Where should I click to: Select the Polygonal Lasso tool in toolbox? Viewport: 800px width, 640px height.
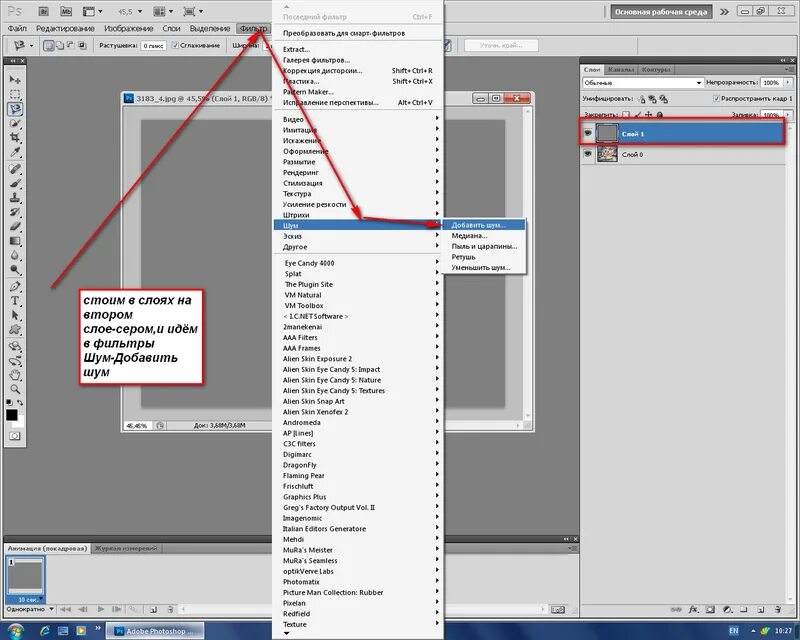point(15,108)
